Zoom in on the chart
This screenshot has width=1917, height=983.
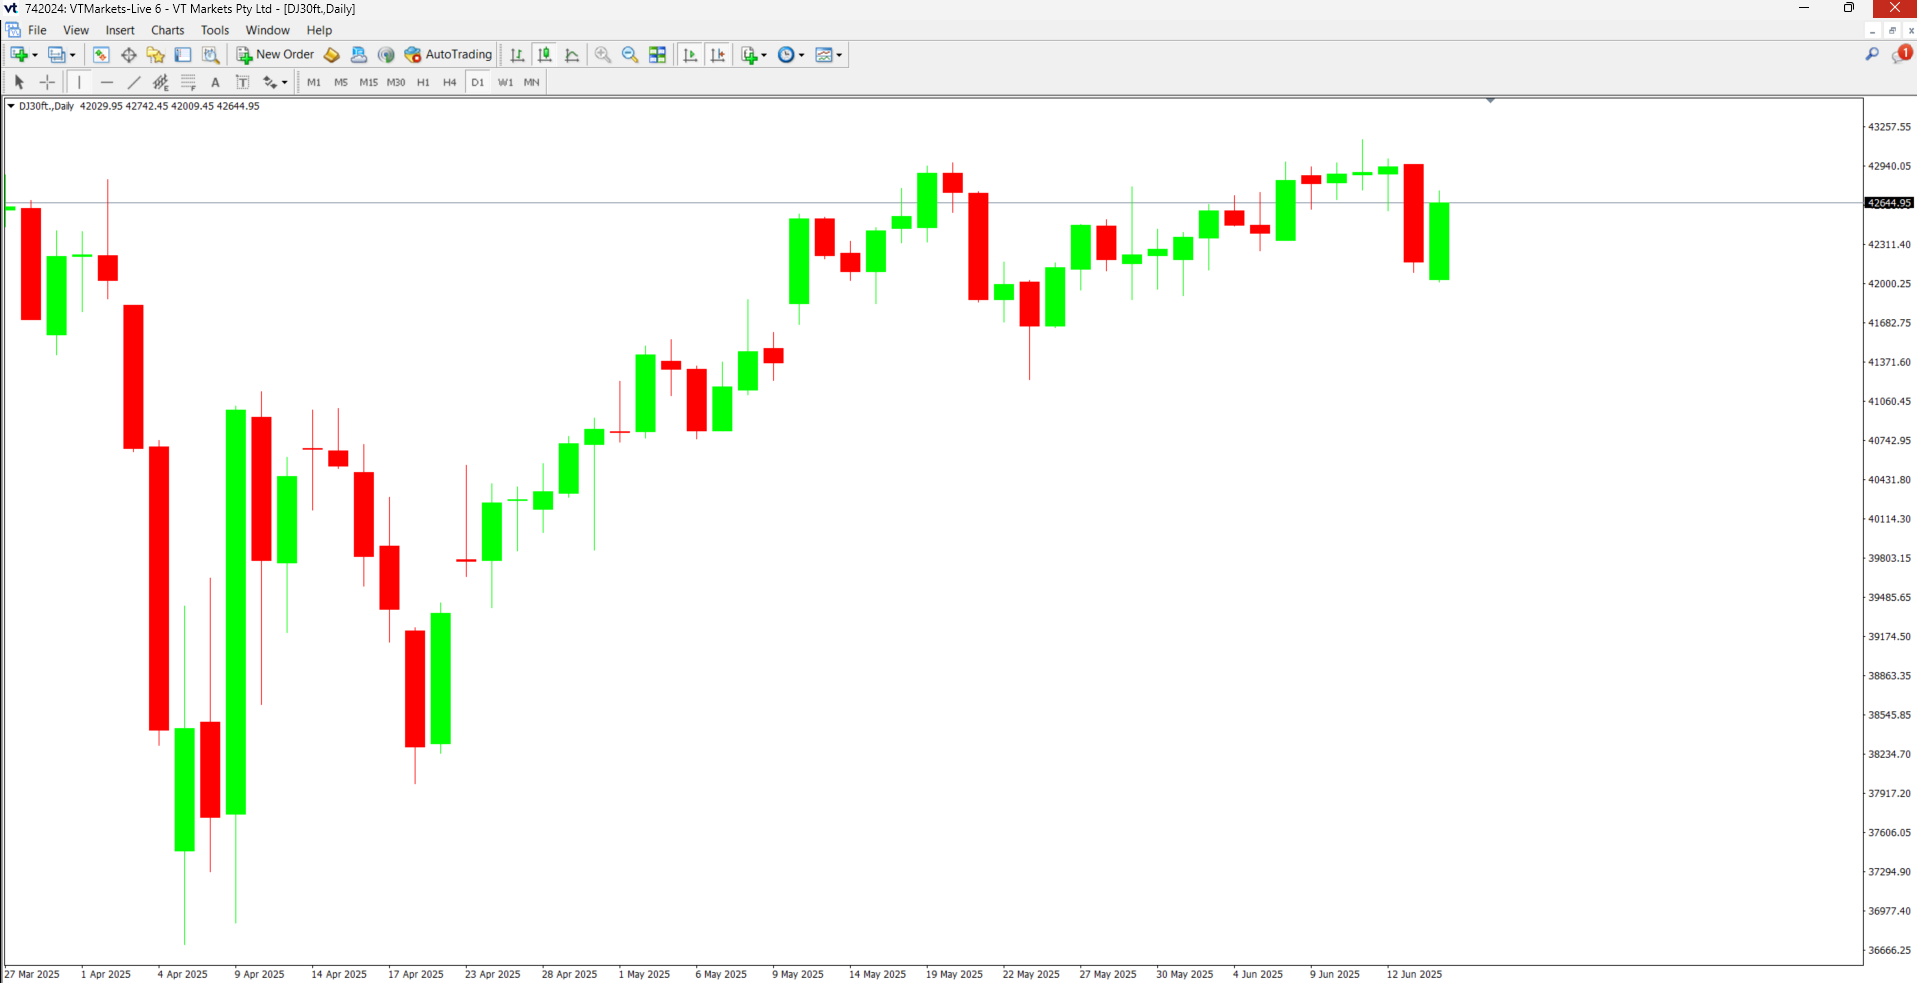pos(603,55)
